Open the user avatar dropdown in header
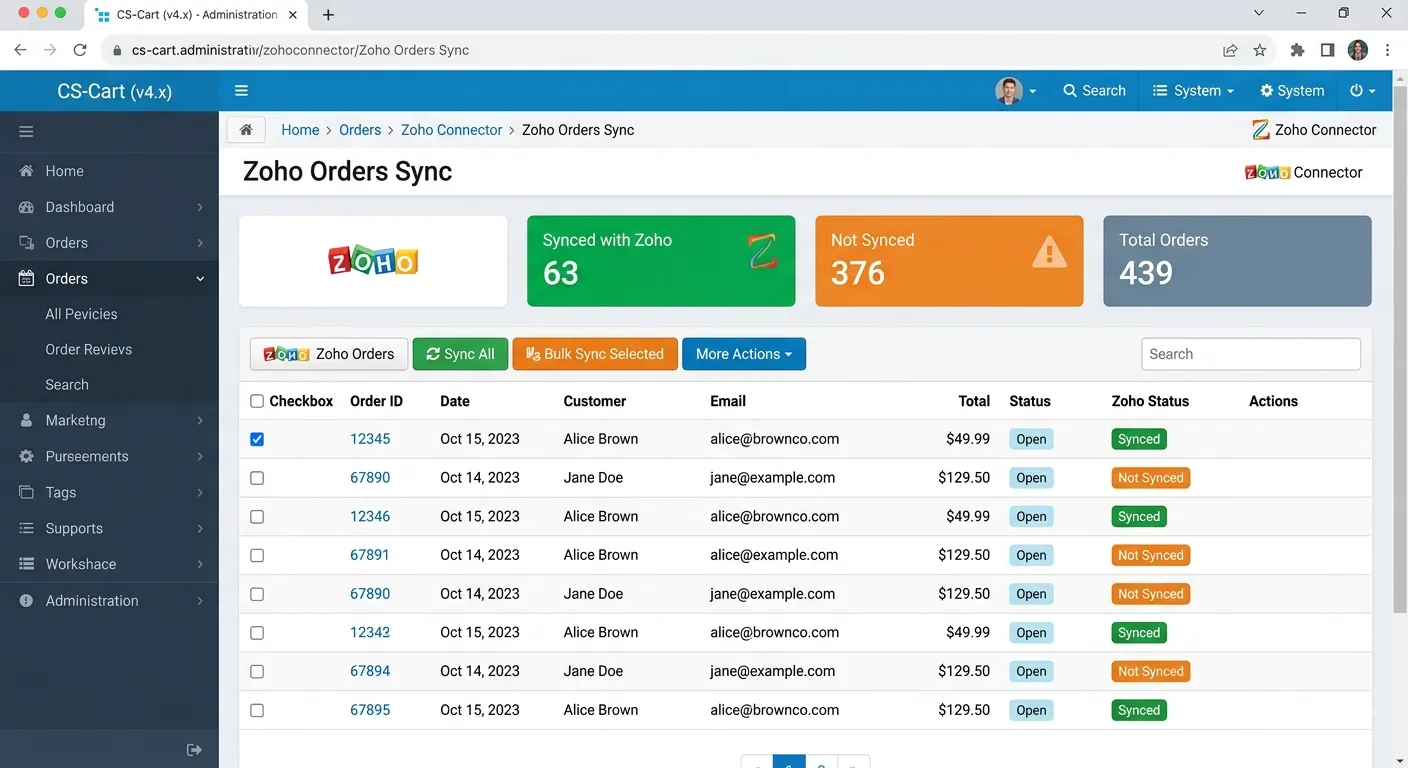Viewport: 1408px width, 768px height. tap(1016, 90)
